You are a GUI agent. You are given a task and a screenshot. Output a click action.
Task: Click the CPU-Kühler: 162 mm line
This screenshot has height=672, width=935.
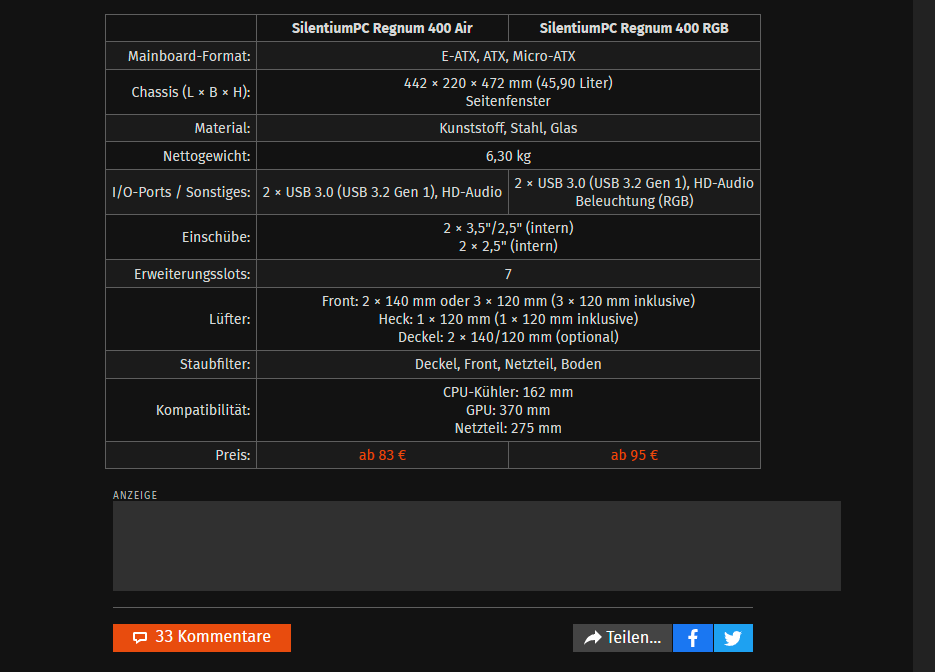coord(508,392)
